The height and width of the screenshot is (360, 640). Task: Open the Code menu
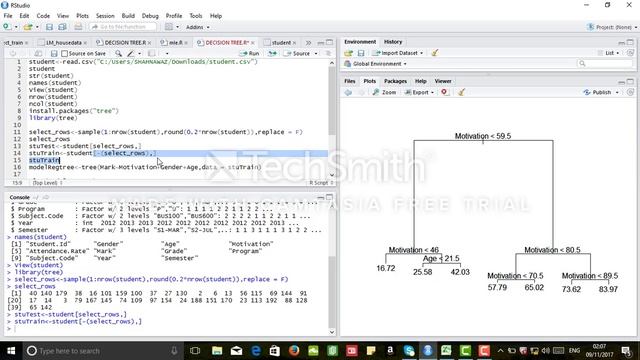(x=43, y=16)
